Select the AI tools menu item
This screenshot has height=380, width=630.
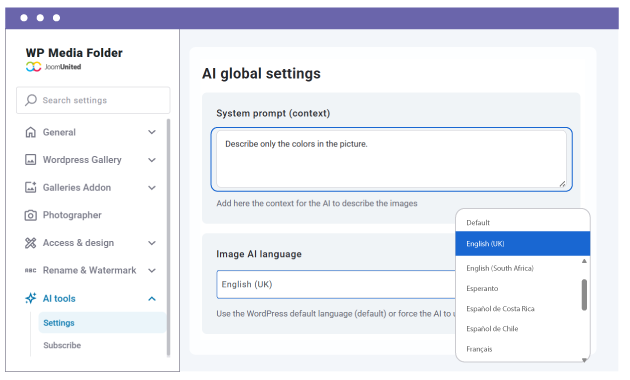[59, 298]
